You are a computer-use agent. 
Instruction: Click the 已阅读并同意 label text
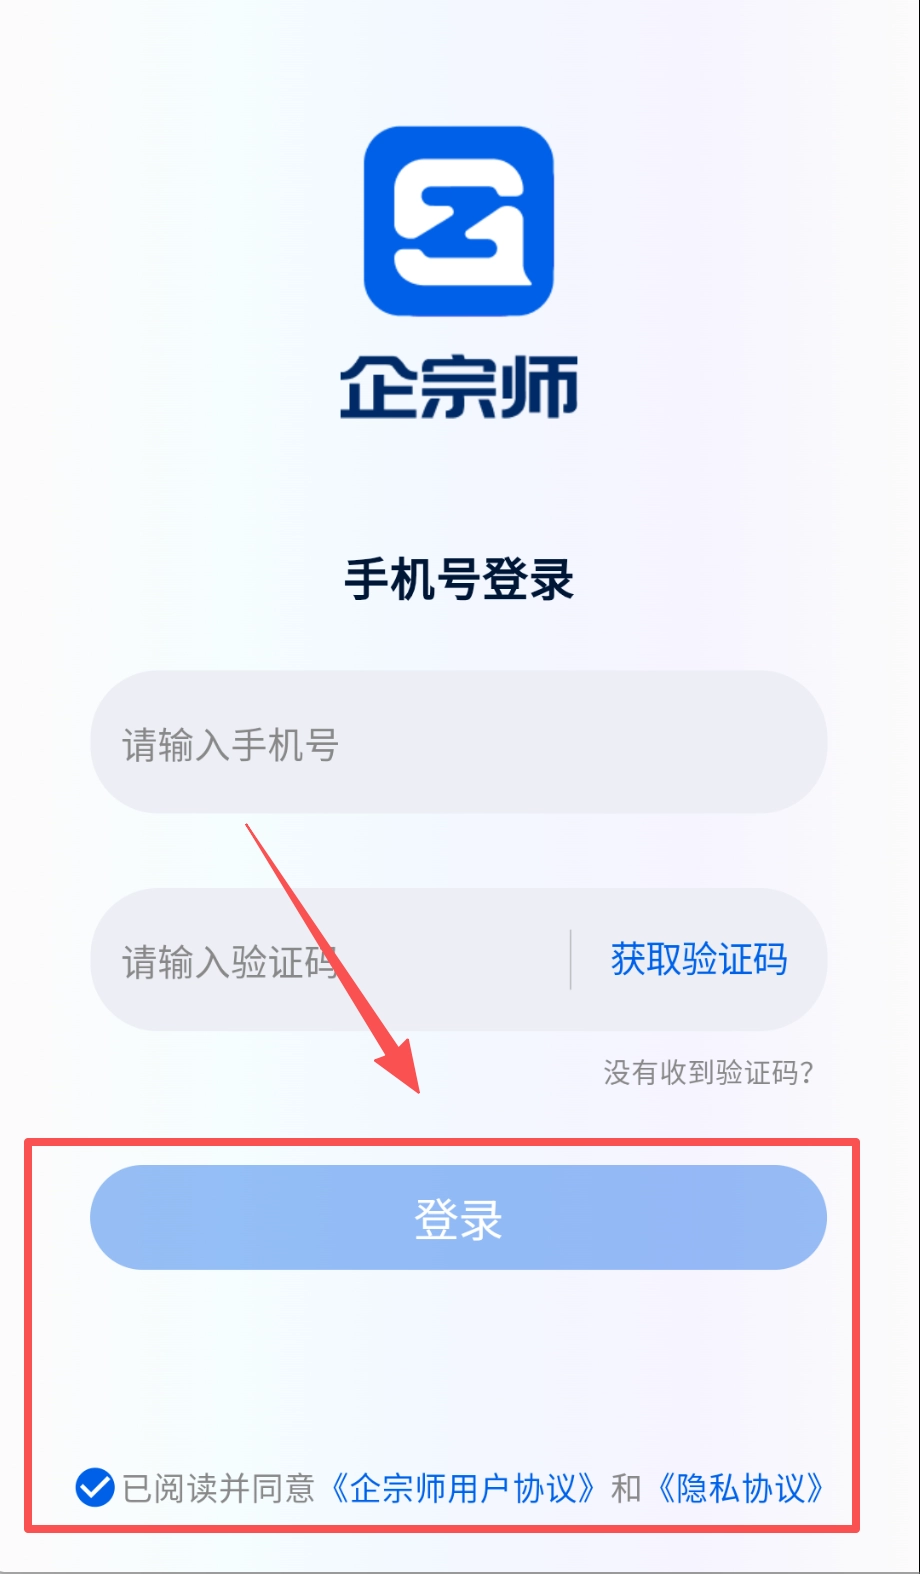click(218, 1489)
